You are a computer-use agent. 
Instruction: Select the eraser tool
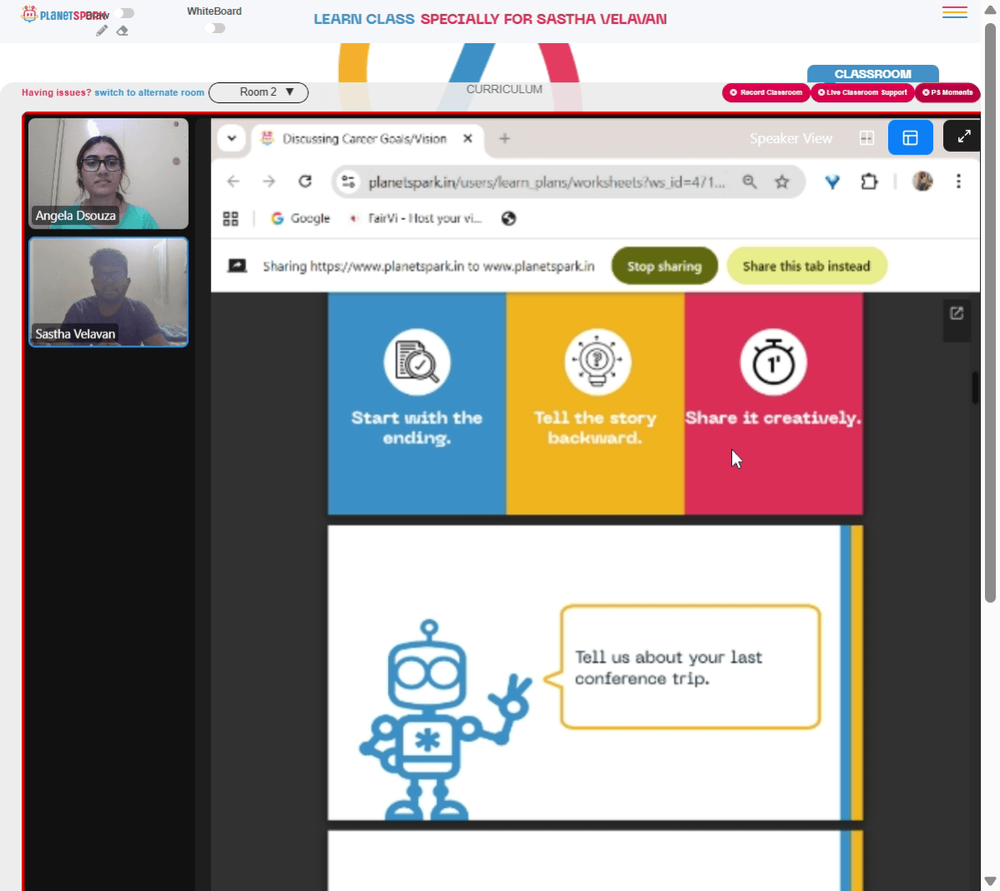(x=122, y=31)
